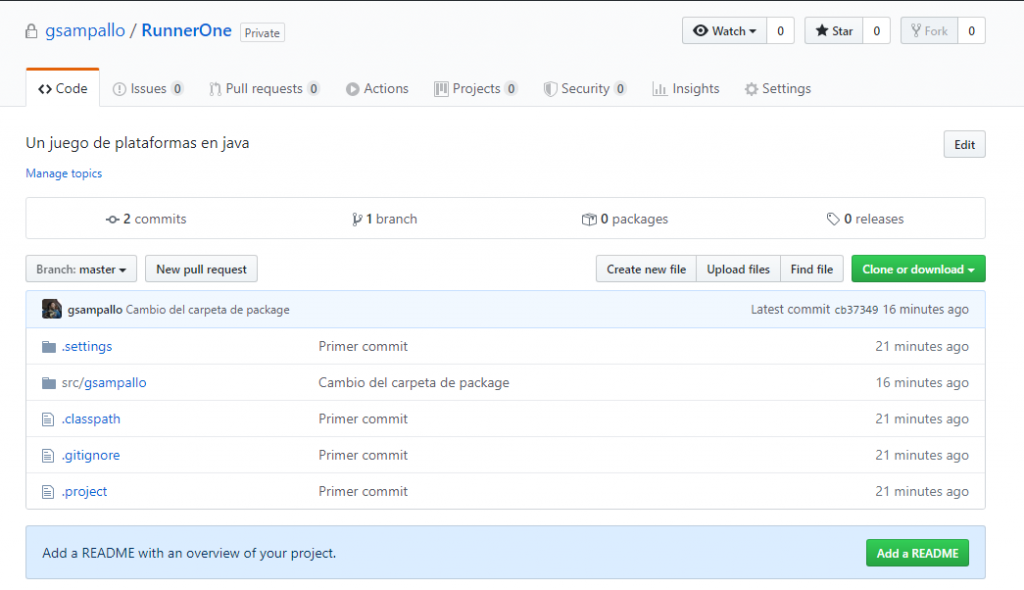1024x590 pixels.
Task: Click Primer commit message for .settings
Action: click(363, 347)
